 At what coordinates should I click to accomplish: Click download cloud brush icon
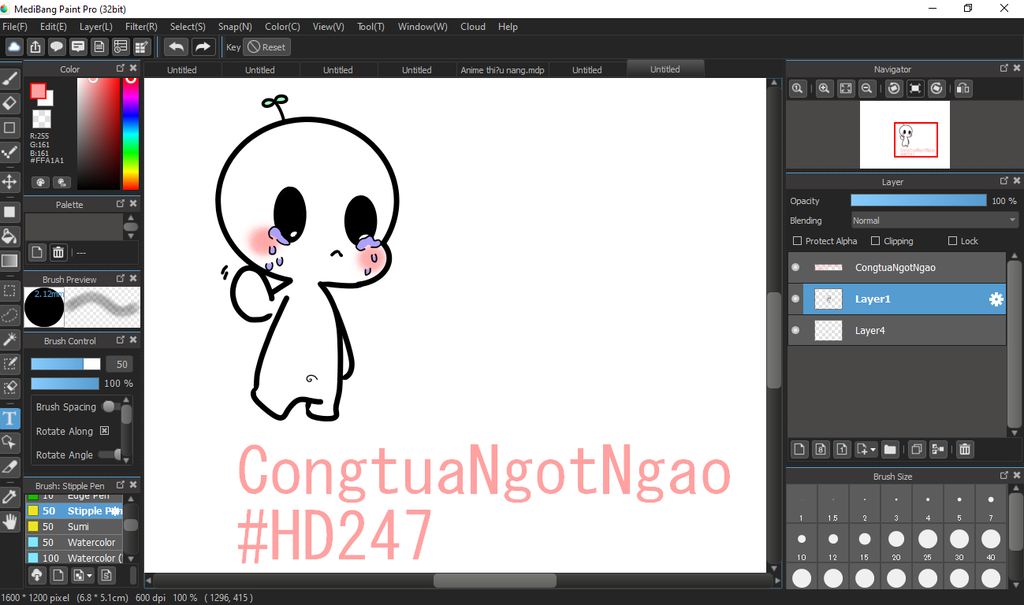37,575
